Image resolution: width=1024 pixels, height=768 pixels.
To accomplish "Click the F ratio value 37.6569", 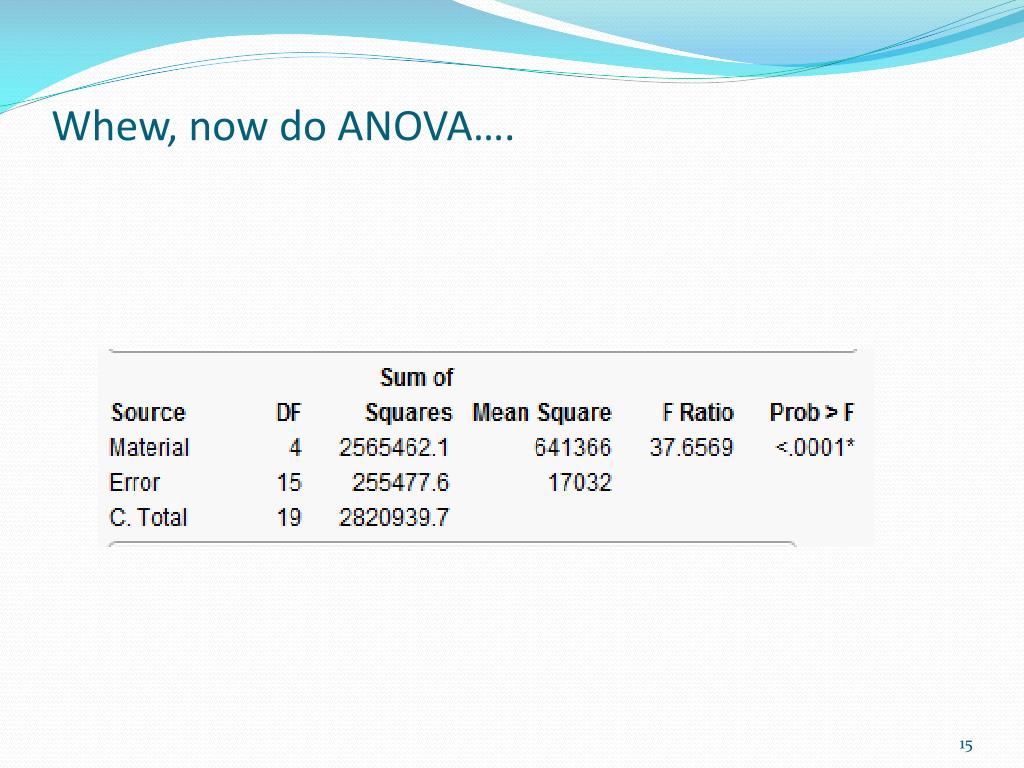I will (x=691, y=448).
